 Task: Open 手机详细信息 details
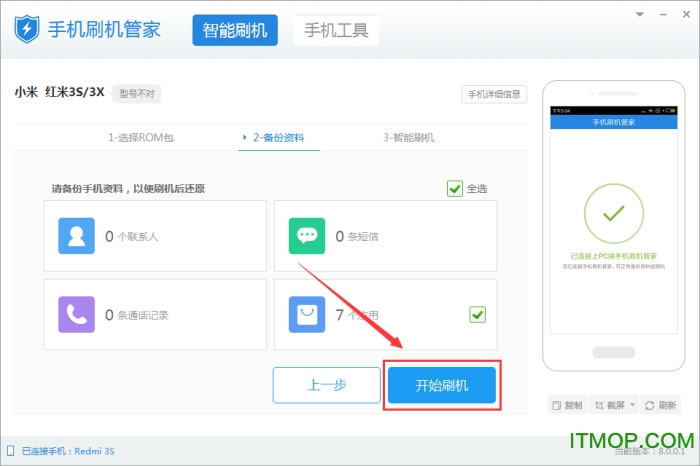point(494,94)
